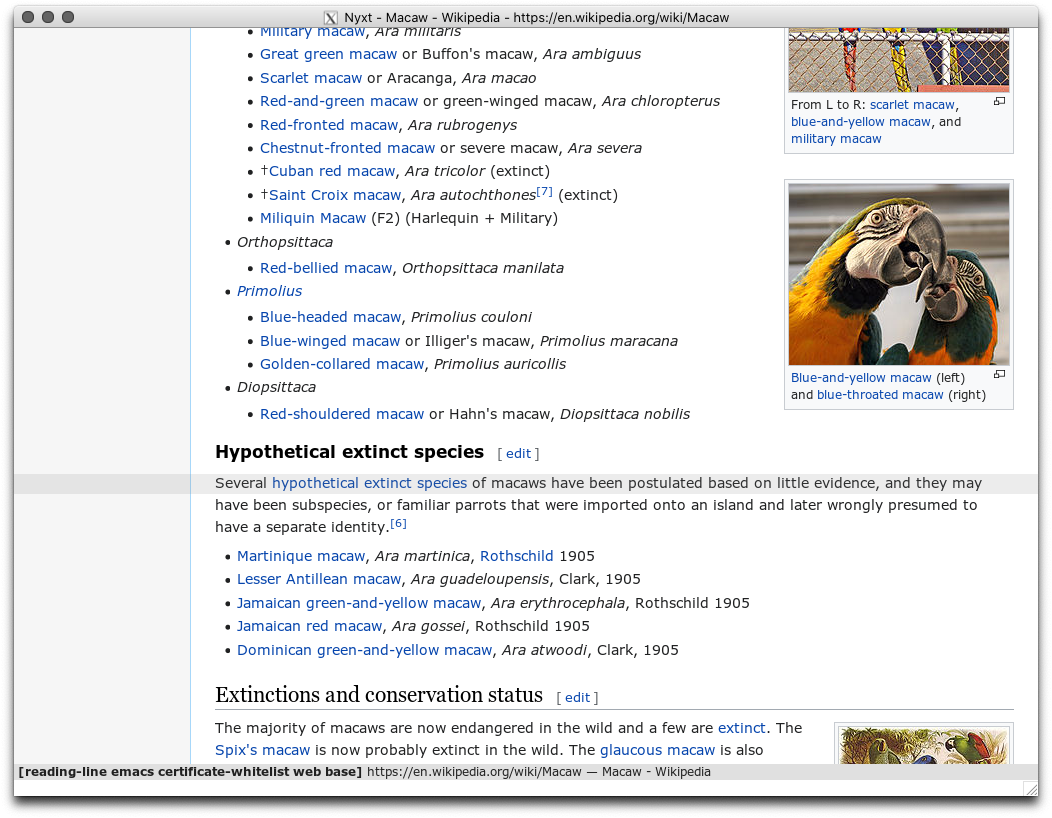Click the URL in the status bar
Image resolution: width=1052 pixels, height=818 pixels.
[474, 772]
